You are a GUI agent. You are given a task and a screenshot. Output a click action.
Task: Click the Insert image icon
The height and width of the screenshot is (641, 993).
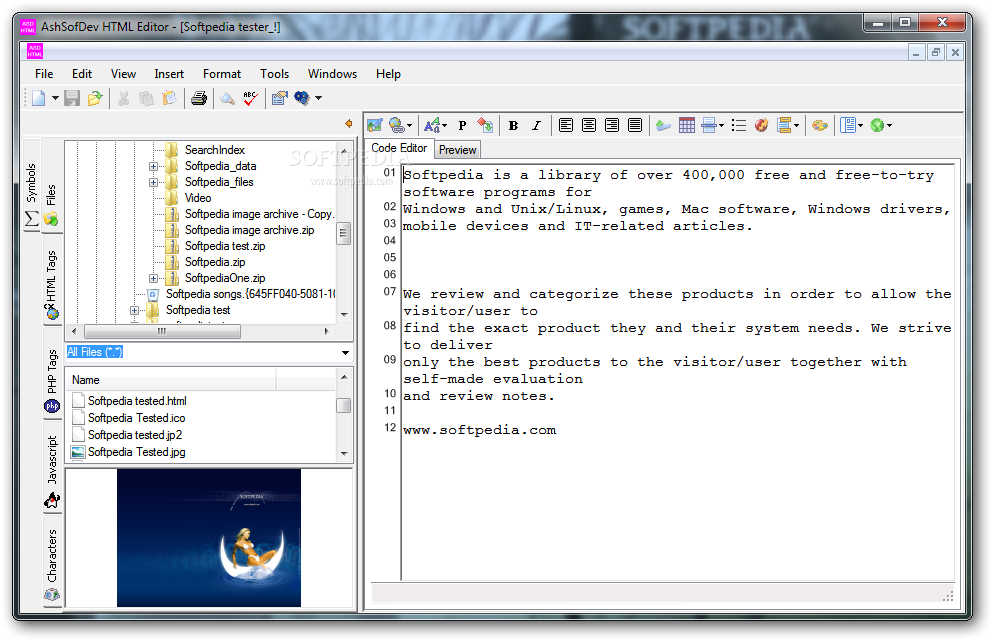click(x=375, y=125)
